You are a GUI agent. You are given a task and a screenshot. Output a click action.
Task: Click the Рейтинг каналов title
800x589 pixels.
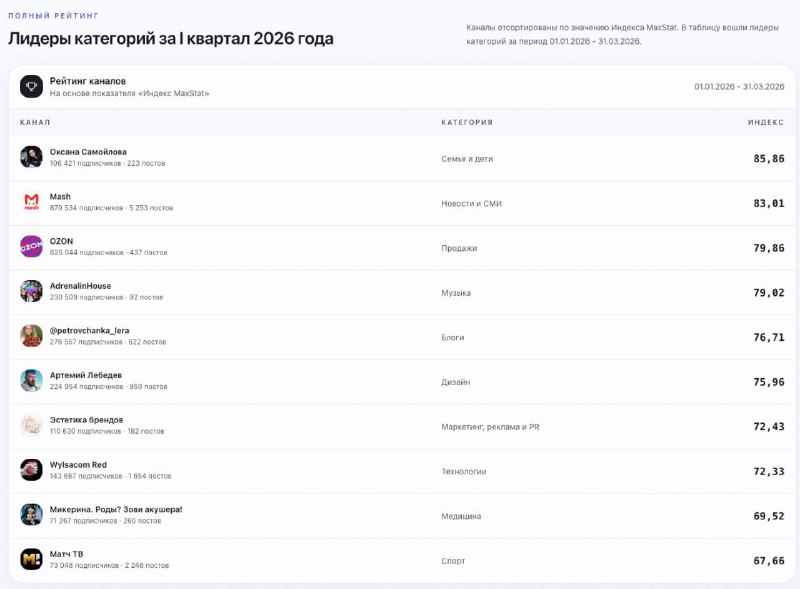(x=88, y=81)
